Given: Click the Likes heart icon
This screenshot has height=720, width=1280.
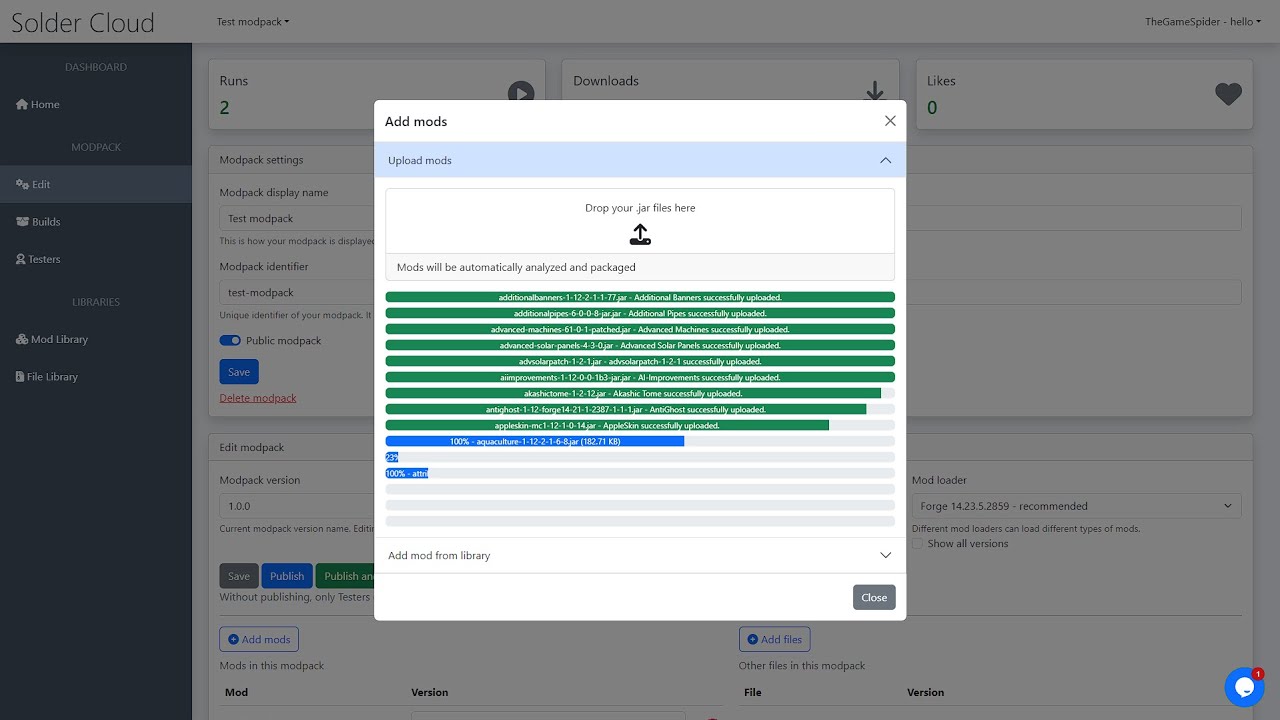Looking at the screenshot, I should [1228, 94].
